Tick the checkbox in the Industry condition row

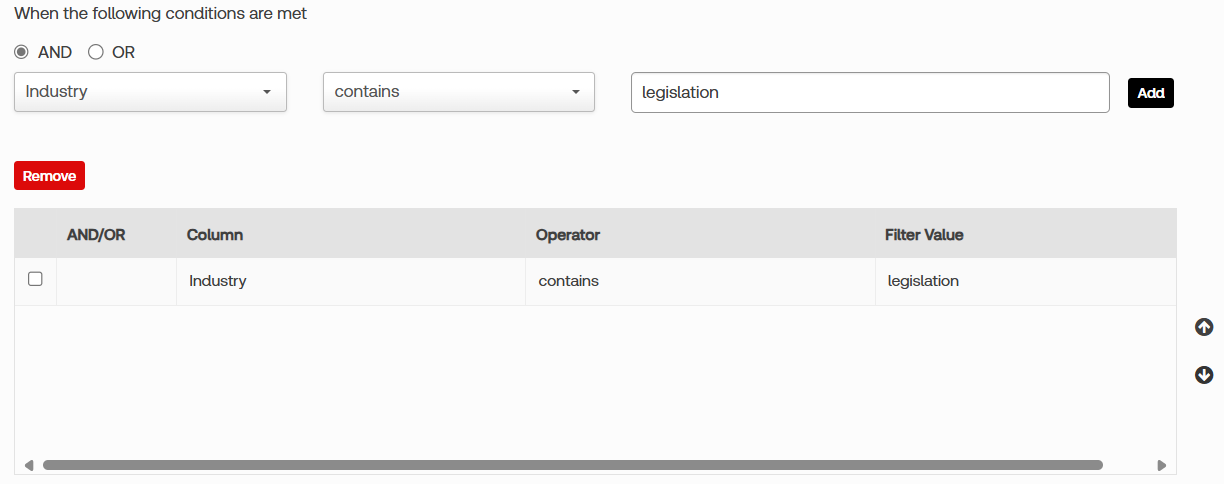(x=35, y=280)
